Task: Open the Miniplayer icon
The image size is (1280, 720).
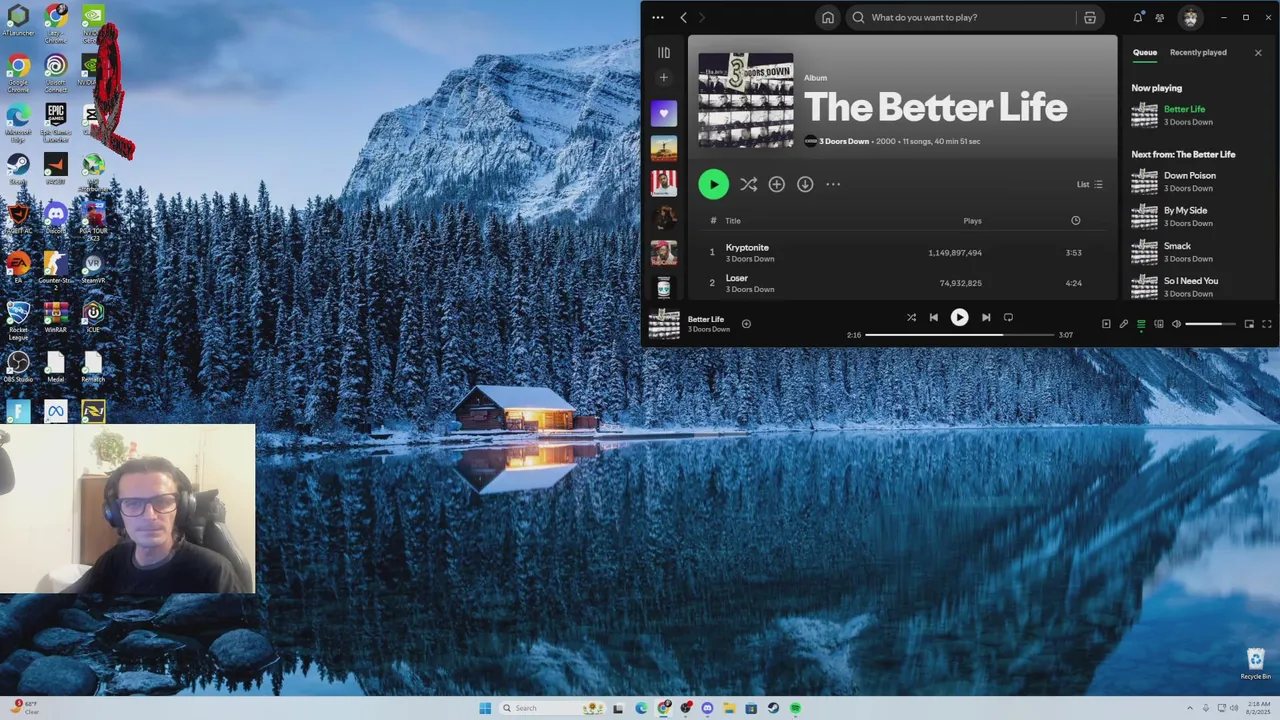Action: coord(1249,324)
